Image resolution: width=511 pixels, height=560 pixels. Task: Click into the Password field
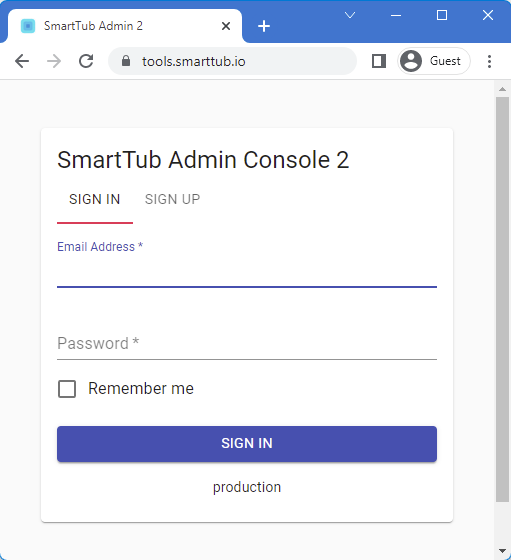[247, 344]
